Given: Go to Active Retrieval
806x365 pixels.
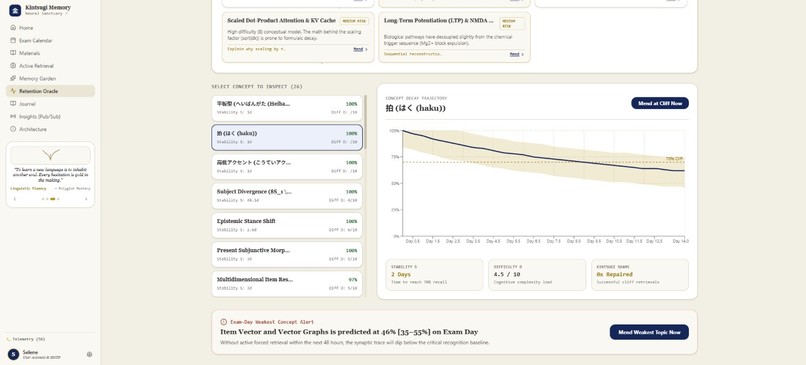Looking at the screenshot, I should (50, 66).
